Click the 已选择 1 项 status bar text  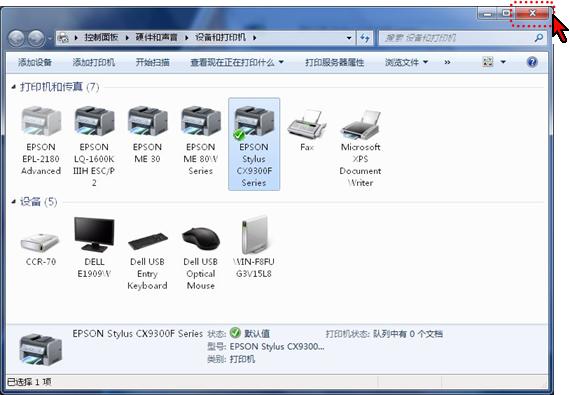(x=29, y=382)
